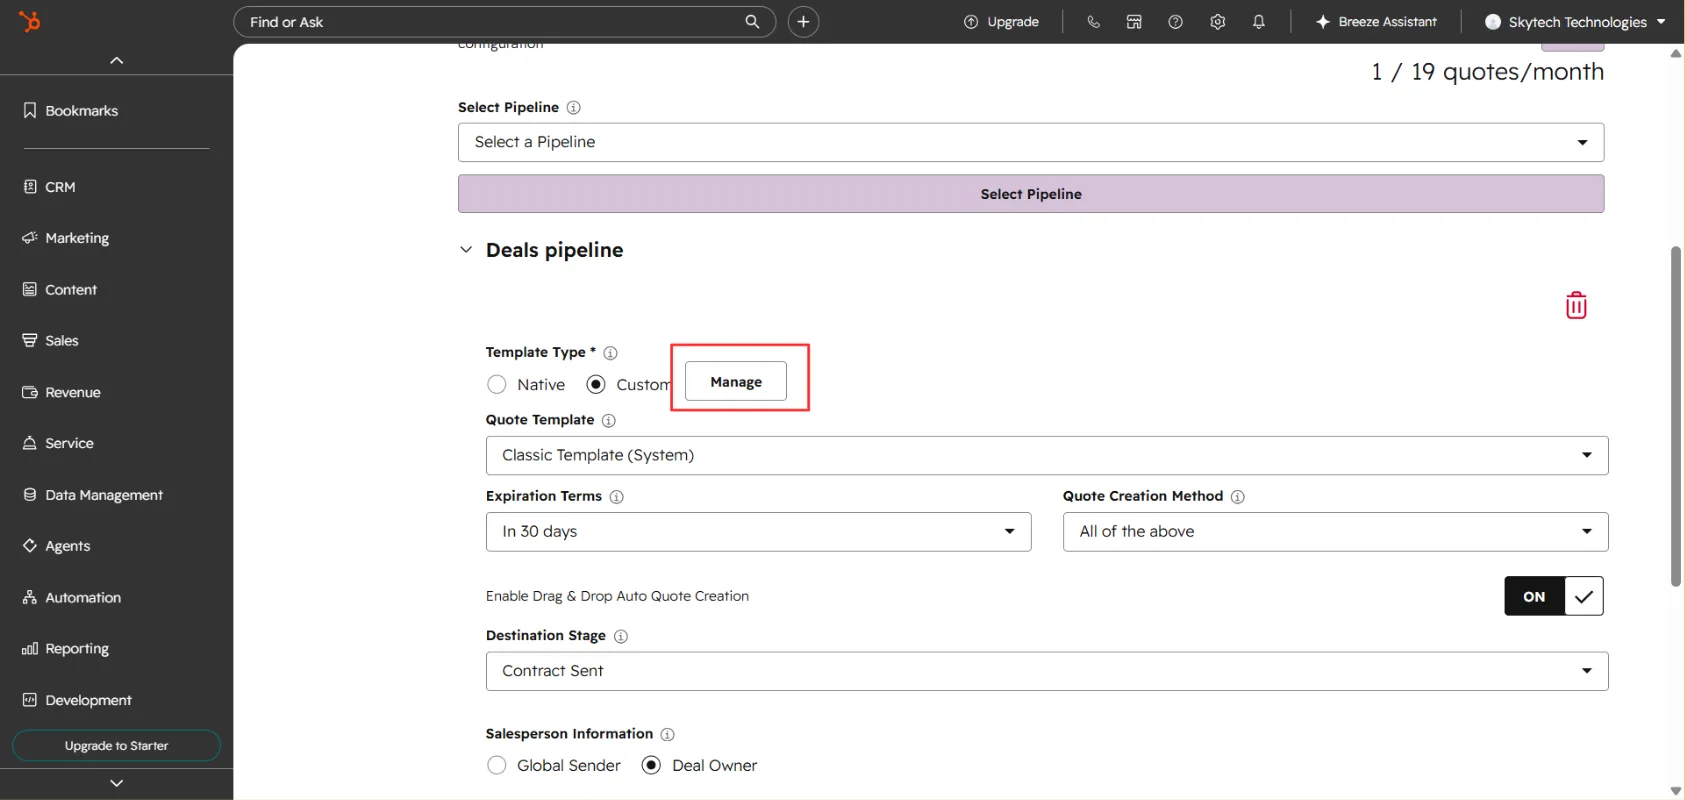Click the 'Deals pipeline' heading

tap(554, 250)
